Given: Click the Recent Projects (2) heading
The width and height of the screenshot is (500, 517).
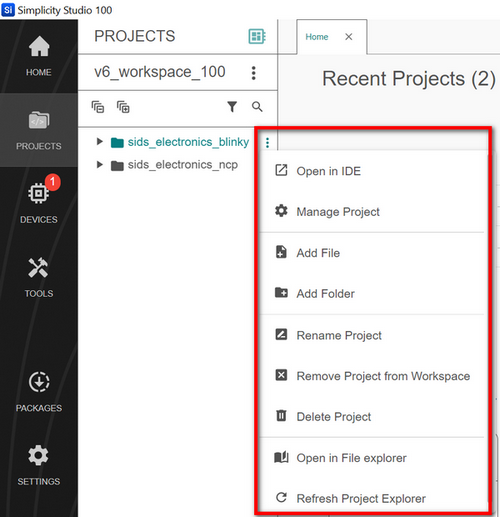Looking at the screenshot, I should pyautogui.click(x=409, y=79).
